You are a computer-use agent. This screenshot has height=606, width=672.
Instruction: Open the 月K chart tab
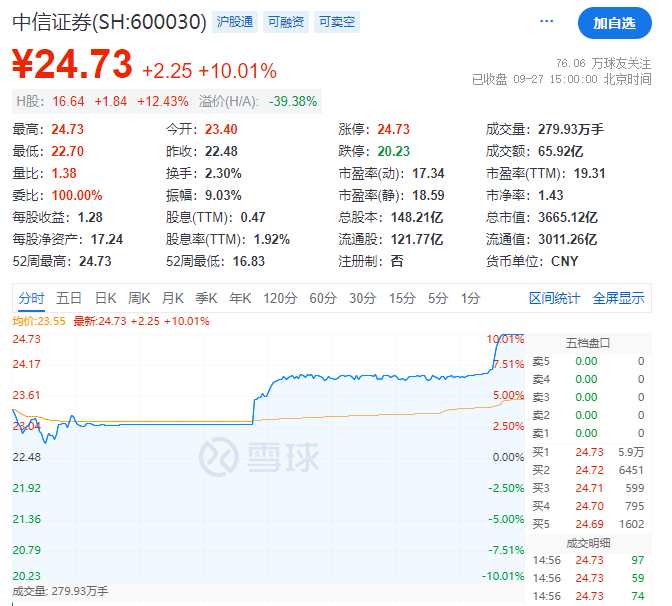(173, 298)
